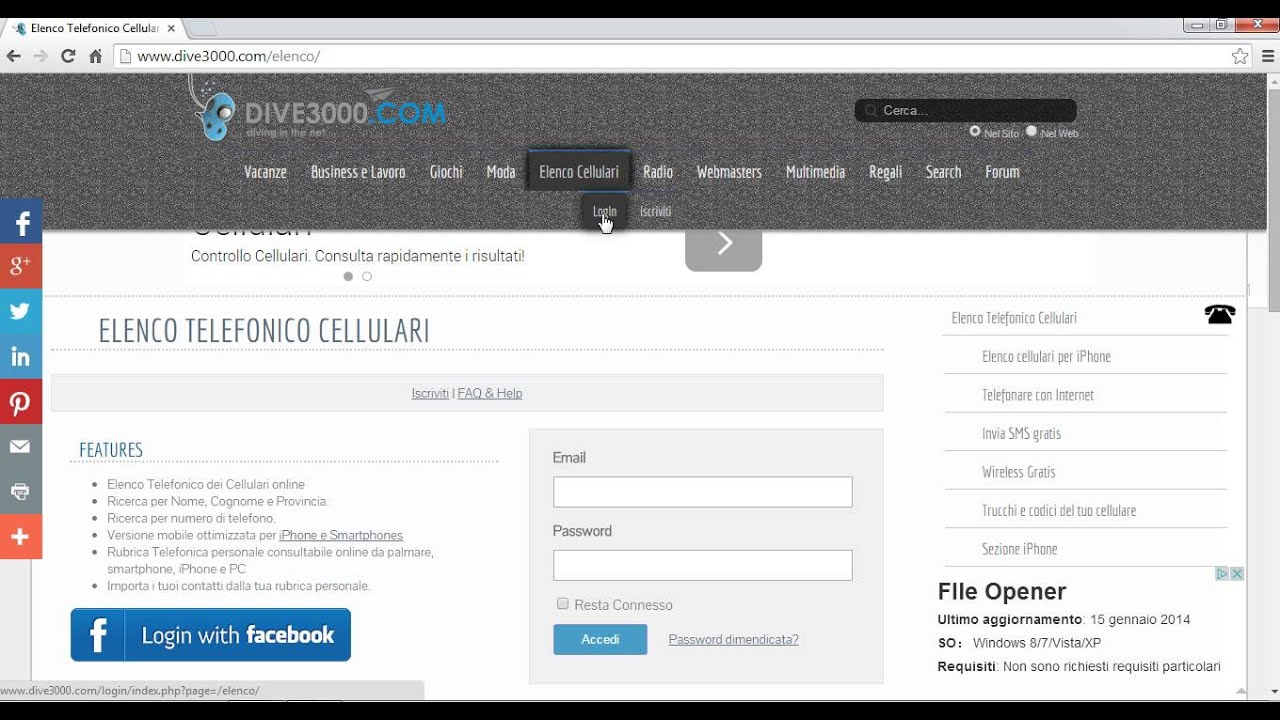Close the ad with X icon

point(1237,574)
